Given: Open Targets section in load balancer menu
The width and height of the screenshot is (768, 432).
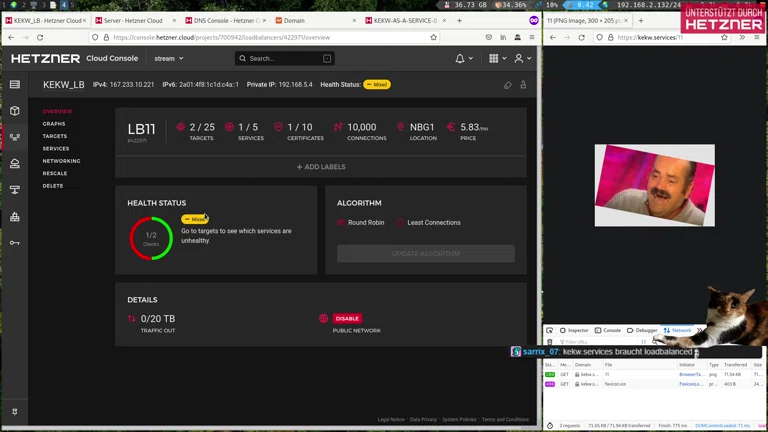Looking at the screenshot, I should [55, 136].
